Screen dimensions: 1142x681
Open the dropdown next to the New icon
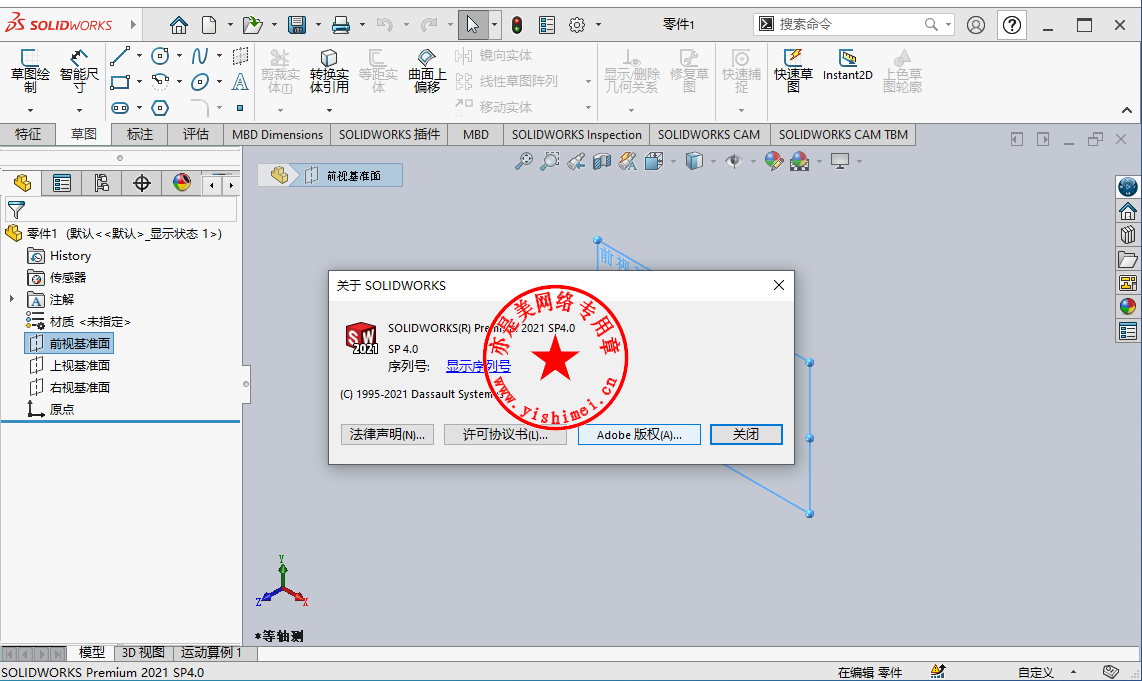pos(230,25)
